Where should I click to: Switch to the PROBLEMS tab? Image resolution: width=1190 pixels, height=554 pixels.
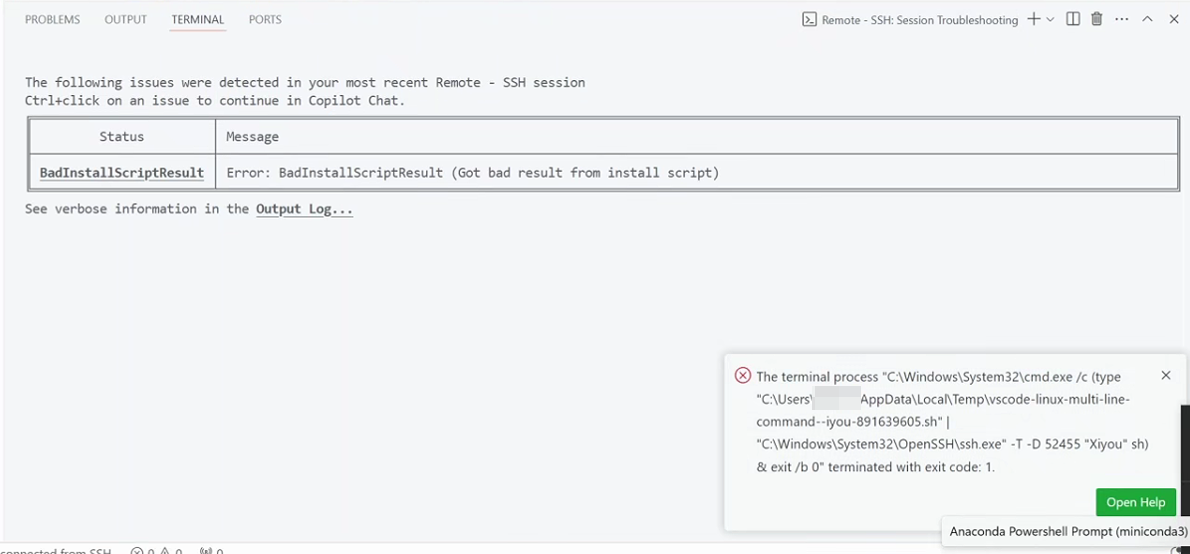(x=52, y=19)
